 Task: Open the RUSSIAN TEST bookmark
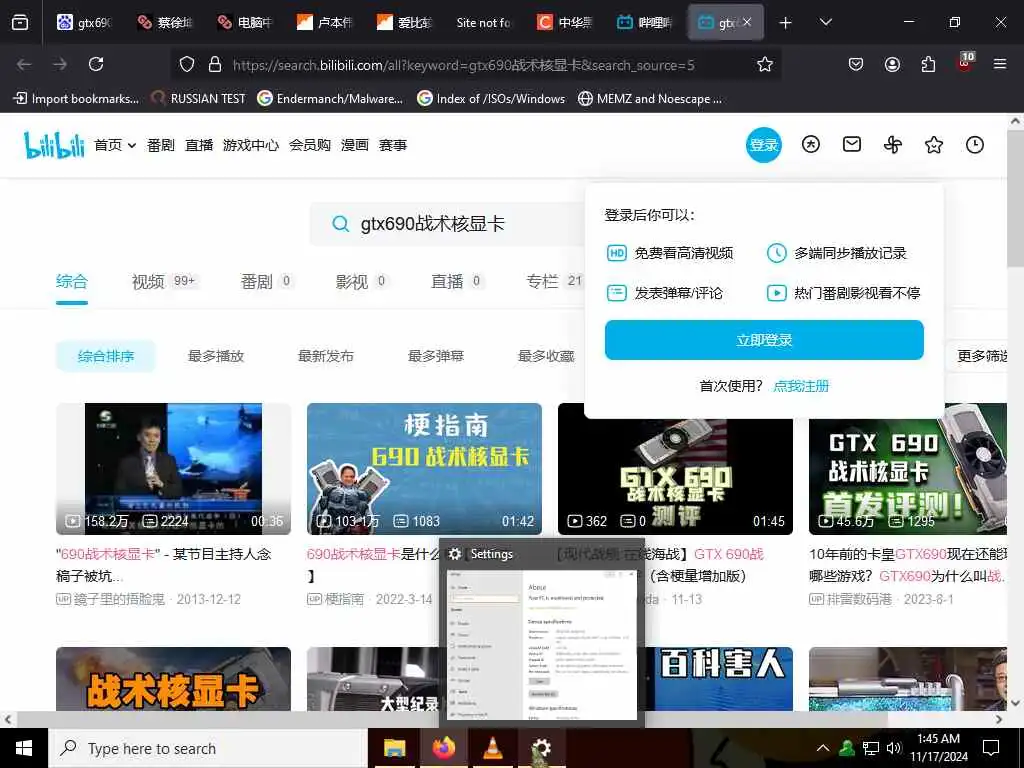coord(199,99)
